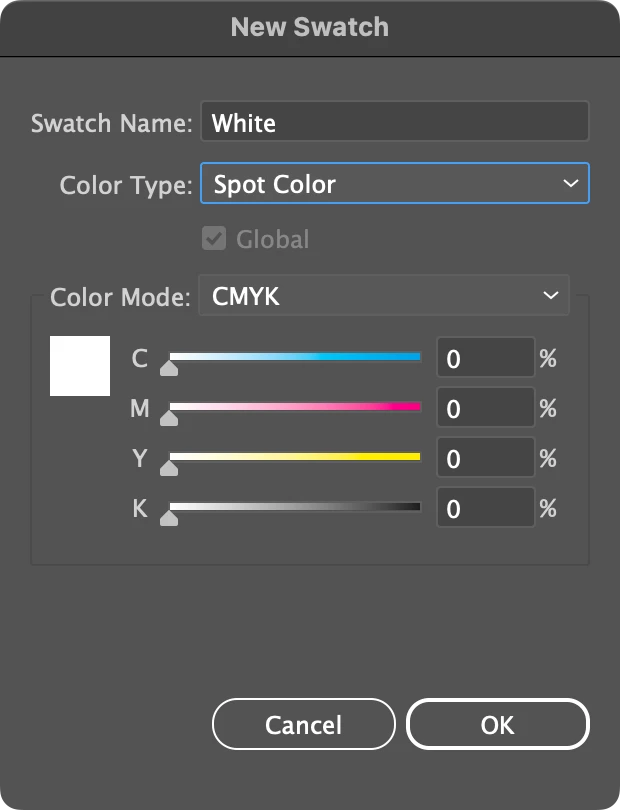Open the Color Type dropdown
Image resolution: width=620 pixels, height=810 pixels.
click(x=394, y=184)
